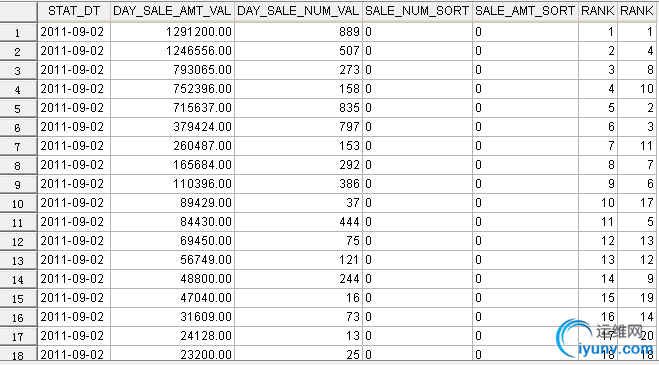Screen dimensions: 659x365
Task: Click the STAT_DT column header
Action: (74, 11)
